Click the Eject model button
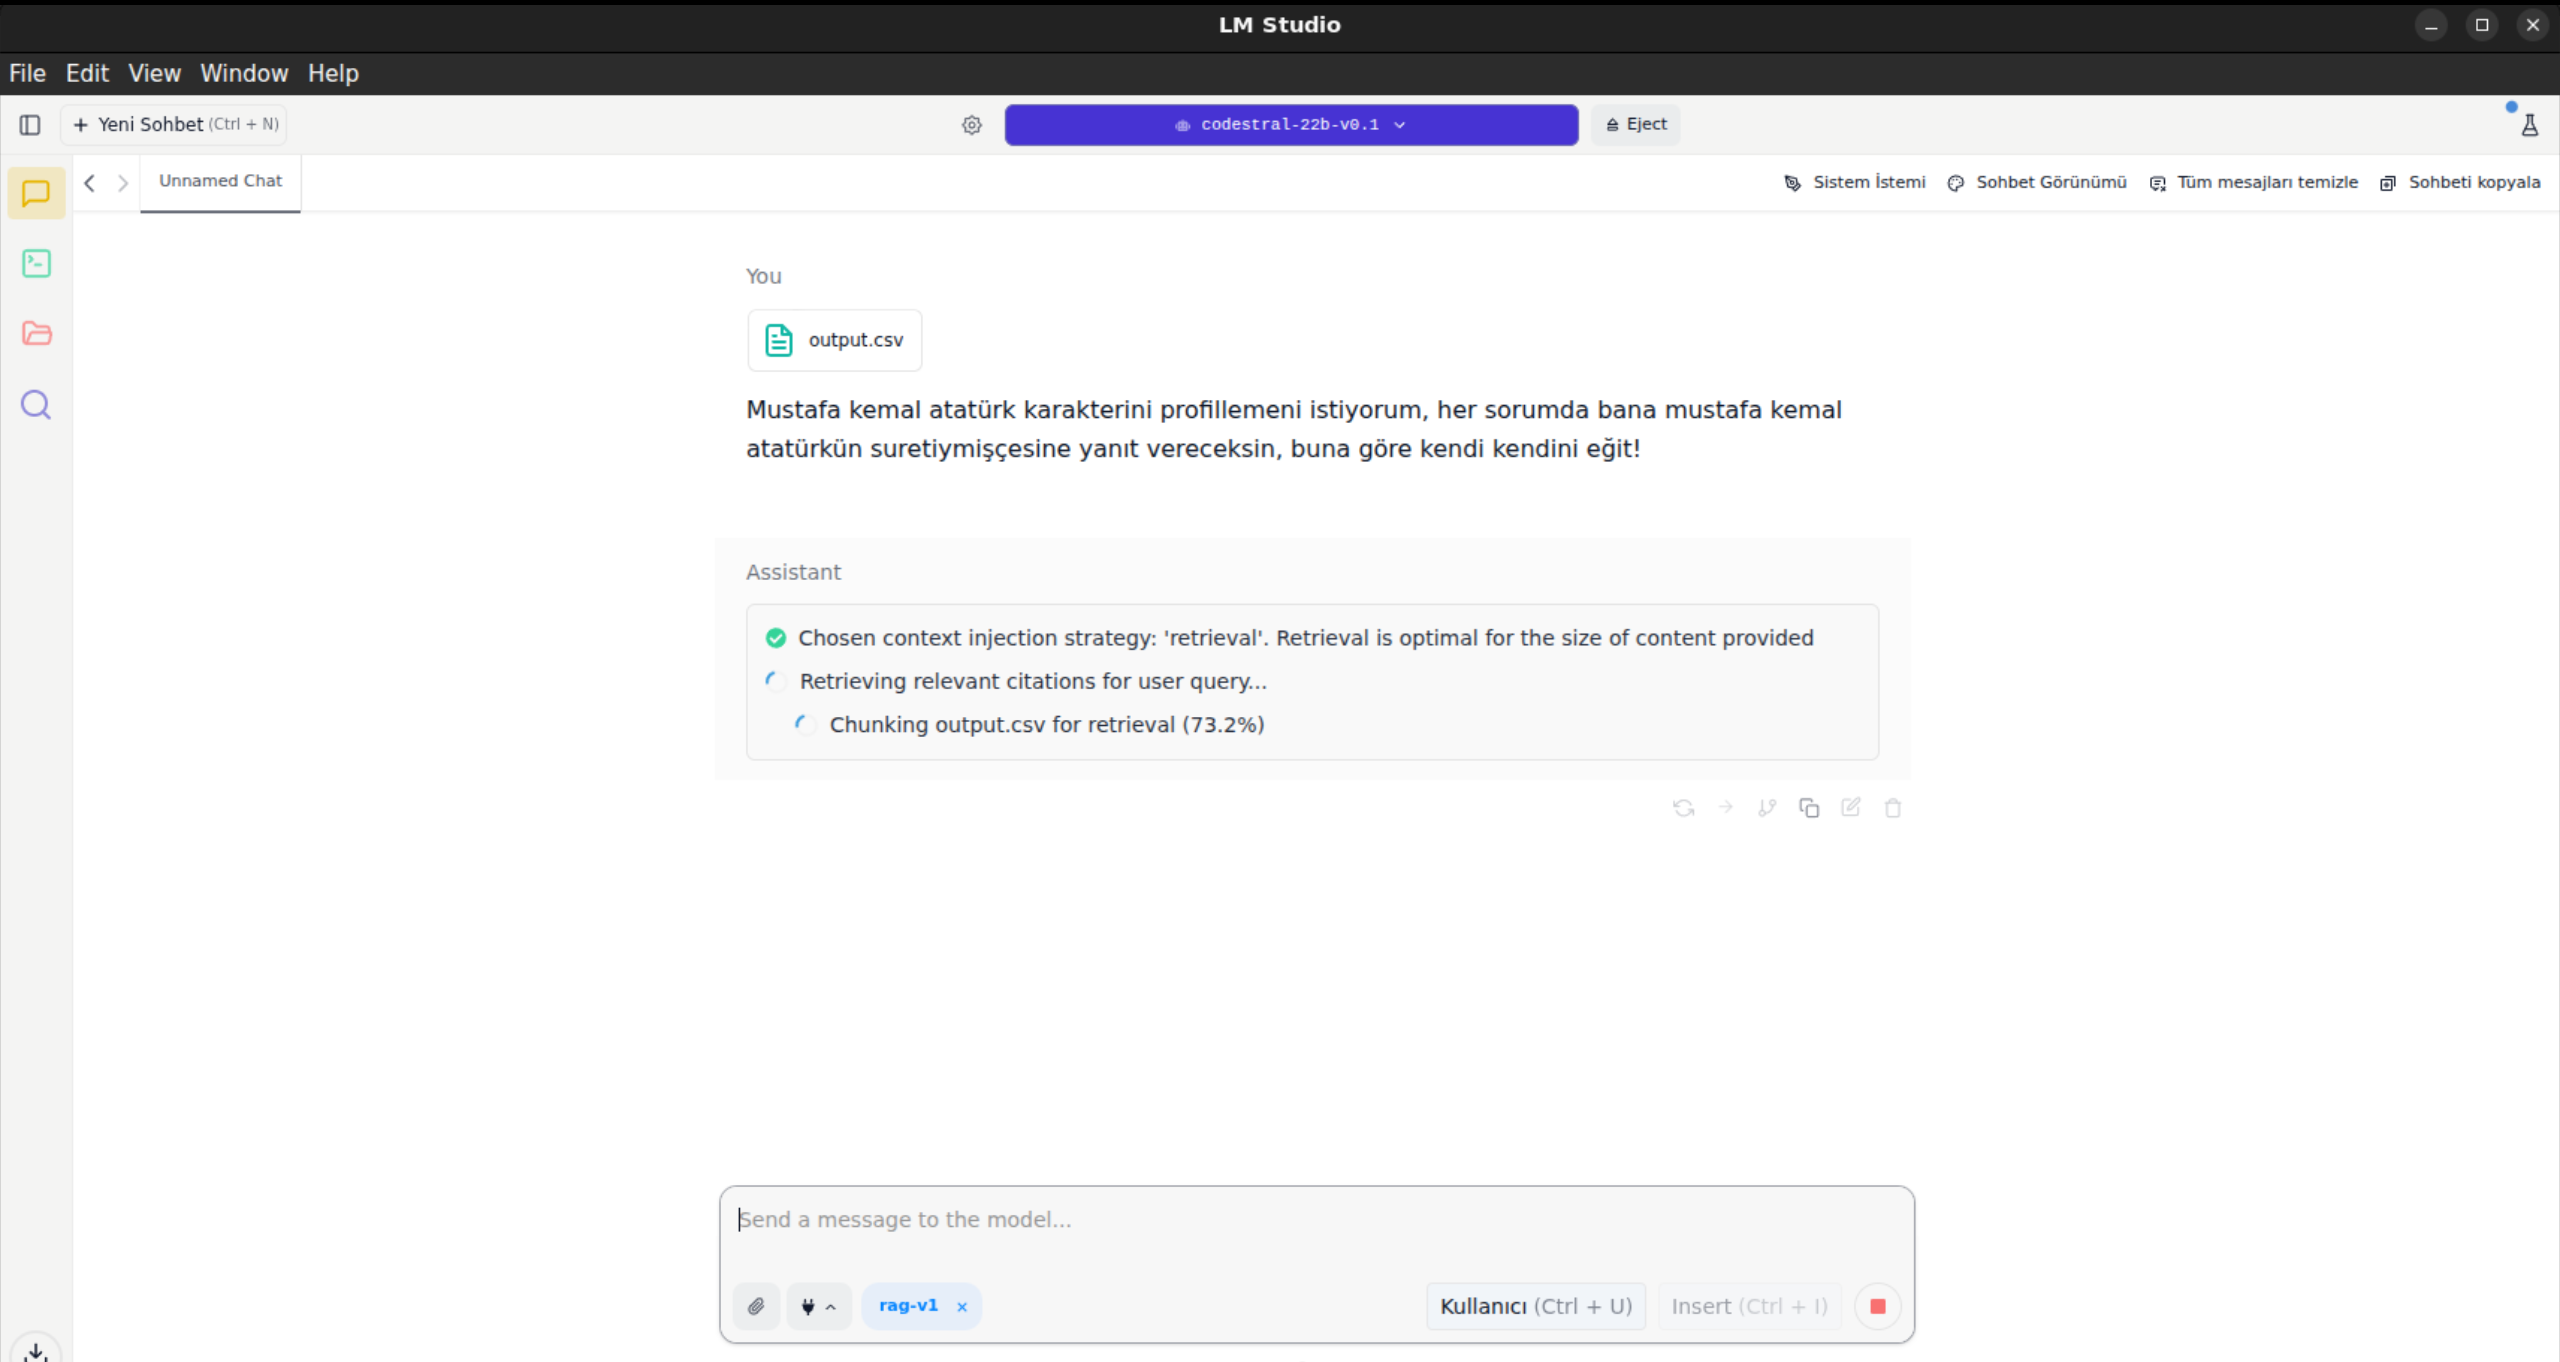Screen dimensions: 2560x1362 coord(1636,124)
